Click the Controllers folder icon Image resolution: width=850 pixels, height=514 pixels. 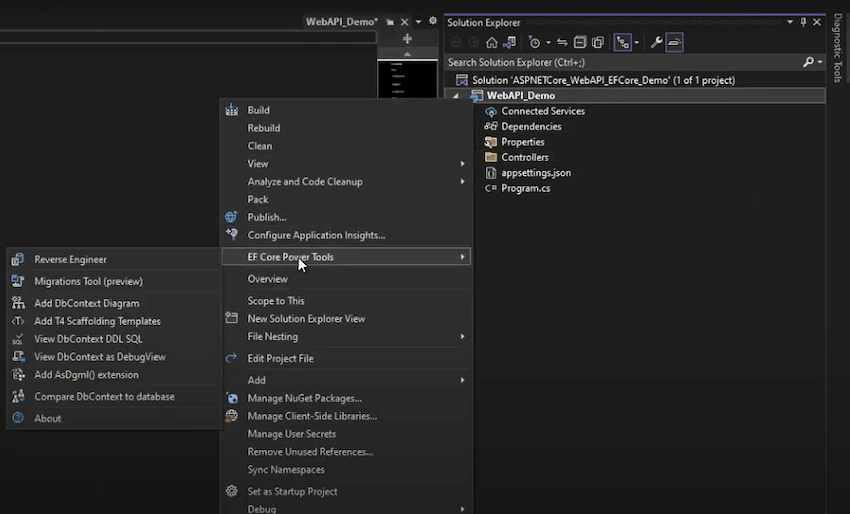click(x=491, y=157)
